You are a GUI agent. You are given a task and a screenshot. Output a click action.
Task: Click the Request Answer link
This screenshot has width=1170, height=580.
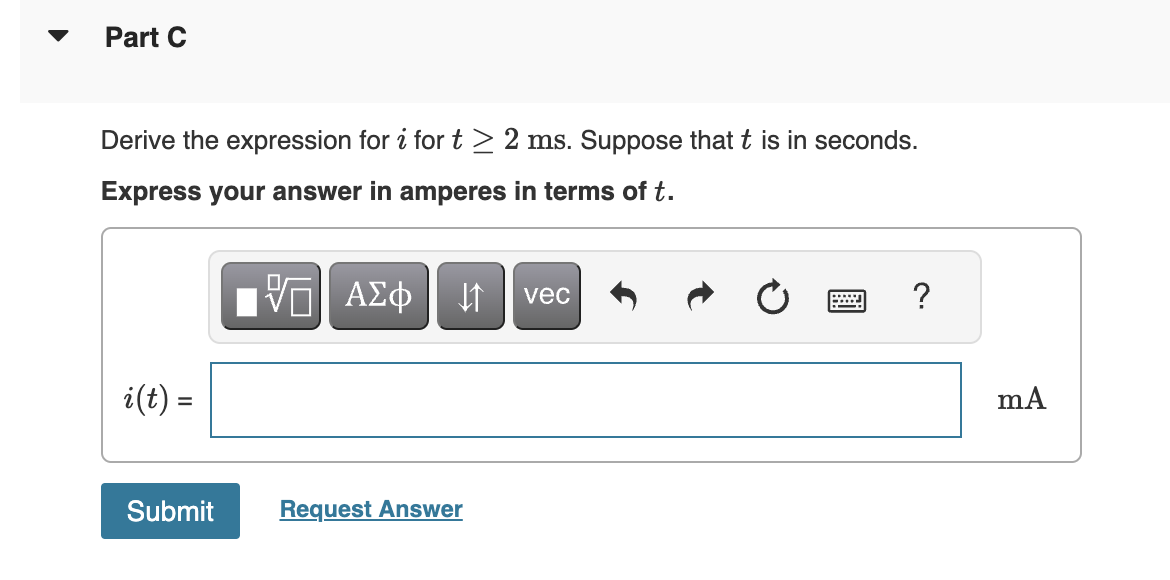pyautogui.click(x=370, y=509)
